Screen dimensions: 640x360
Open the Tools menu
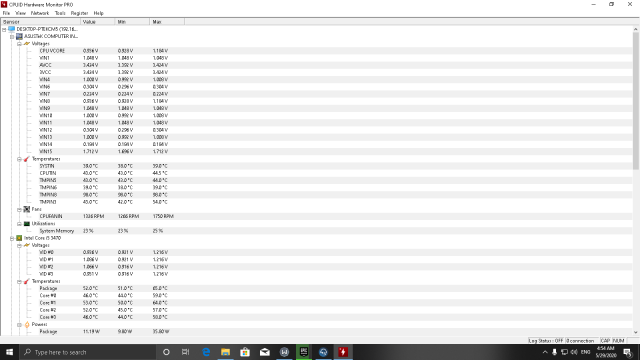(60, 13)
